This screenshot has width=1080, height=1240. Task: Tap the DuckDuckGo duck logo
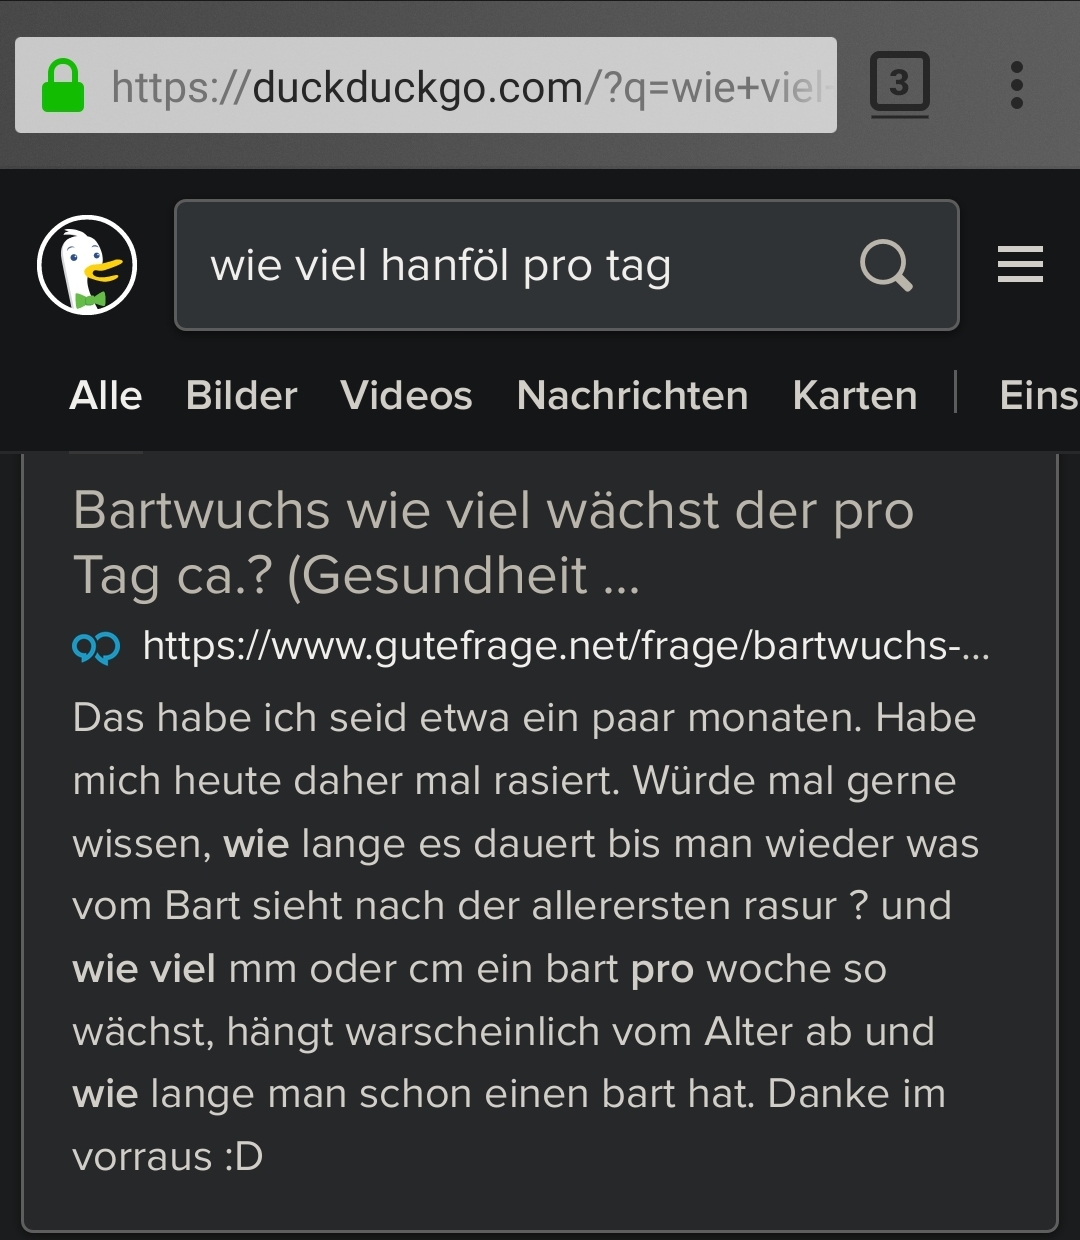pos(87,265)
